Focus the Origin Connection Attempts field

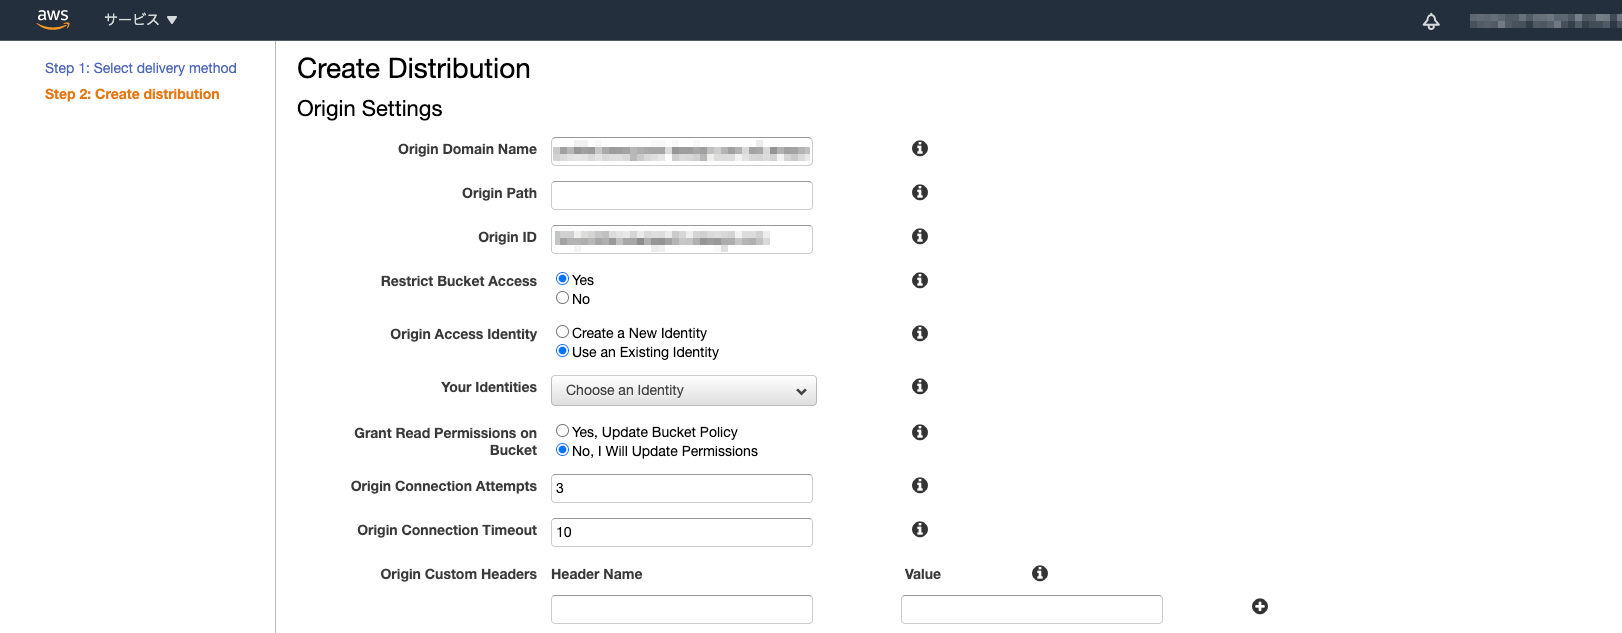[682, 488]
